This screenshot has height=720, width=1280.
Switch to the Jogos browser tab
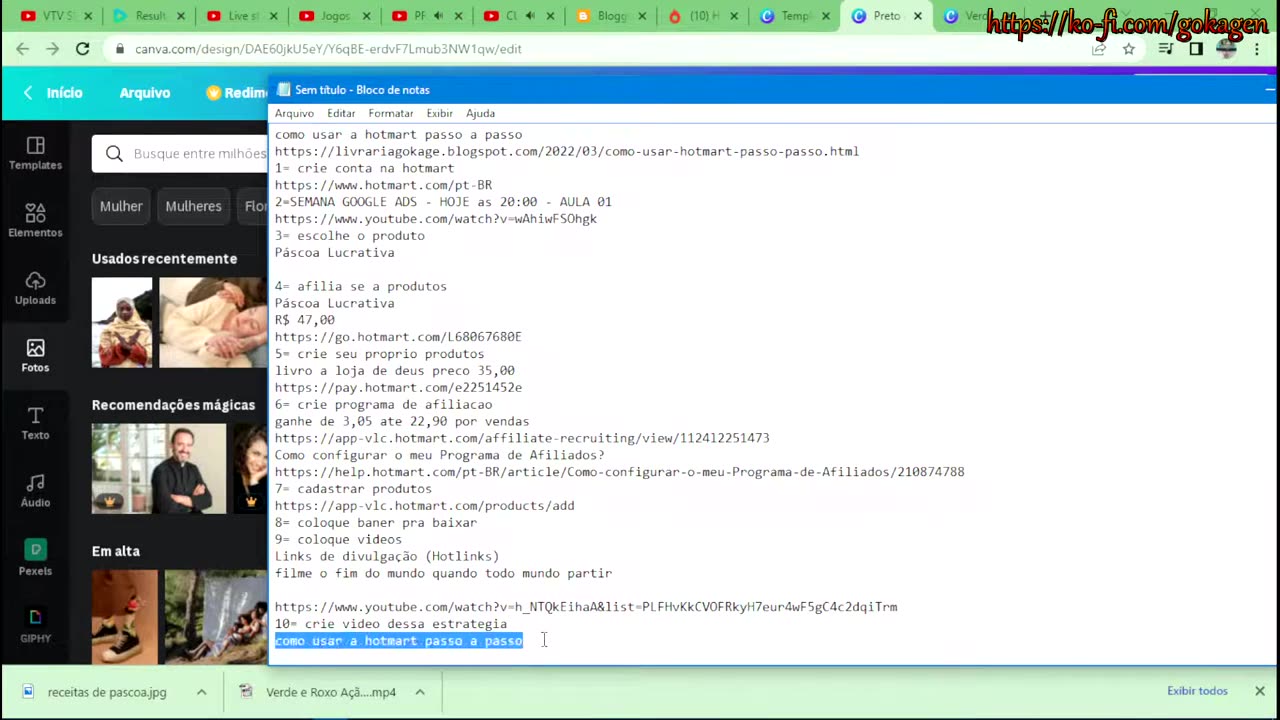pyautogui.click(x=333, y=16)
